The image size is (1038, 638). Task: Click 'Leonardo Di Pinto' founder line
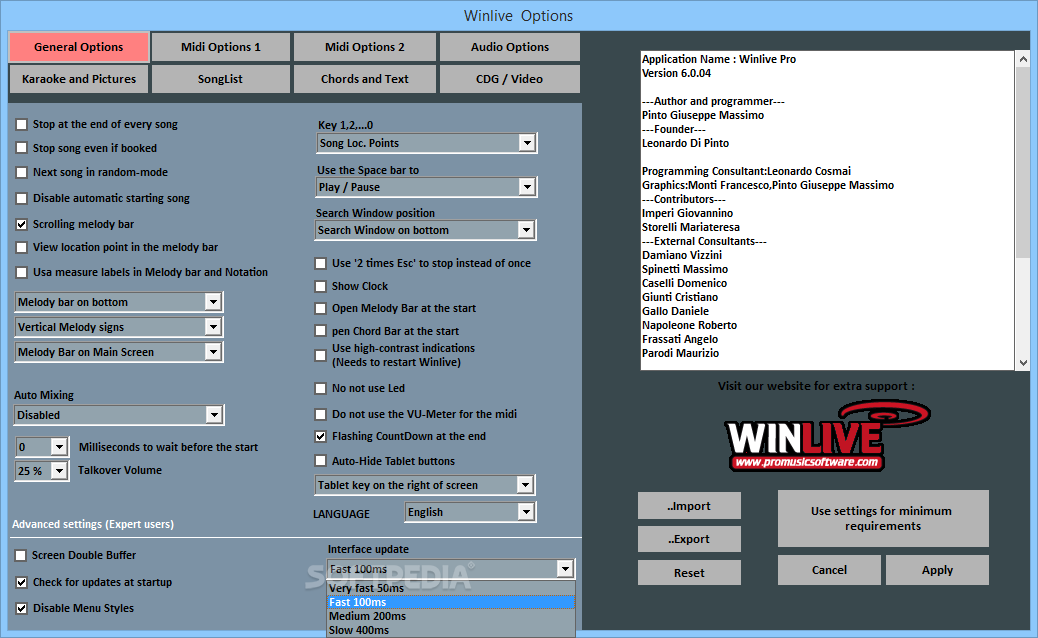[685, 143]
